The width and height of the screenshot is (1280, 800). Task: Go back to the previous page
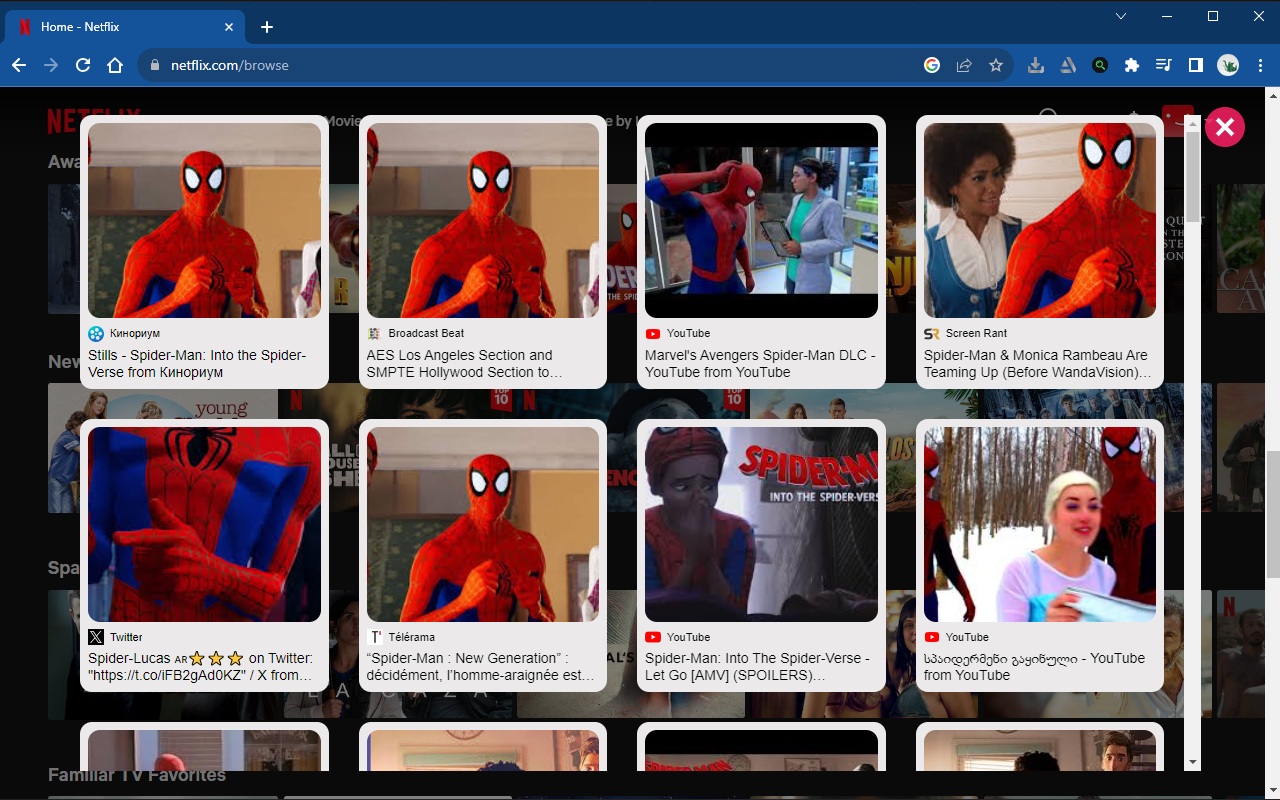coord(19,65)
